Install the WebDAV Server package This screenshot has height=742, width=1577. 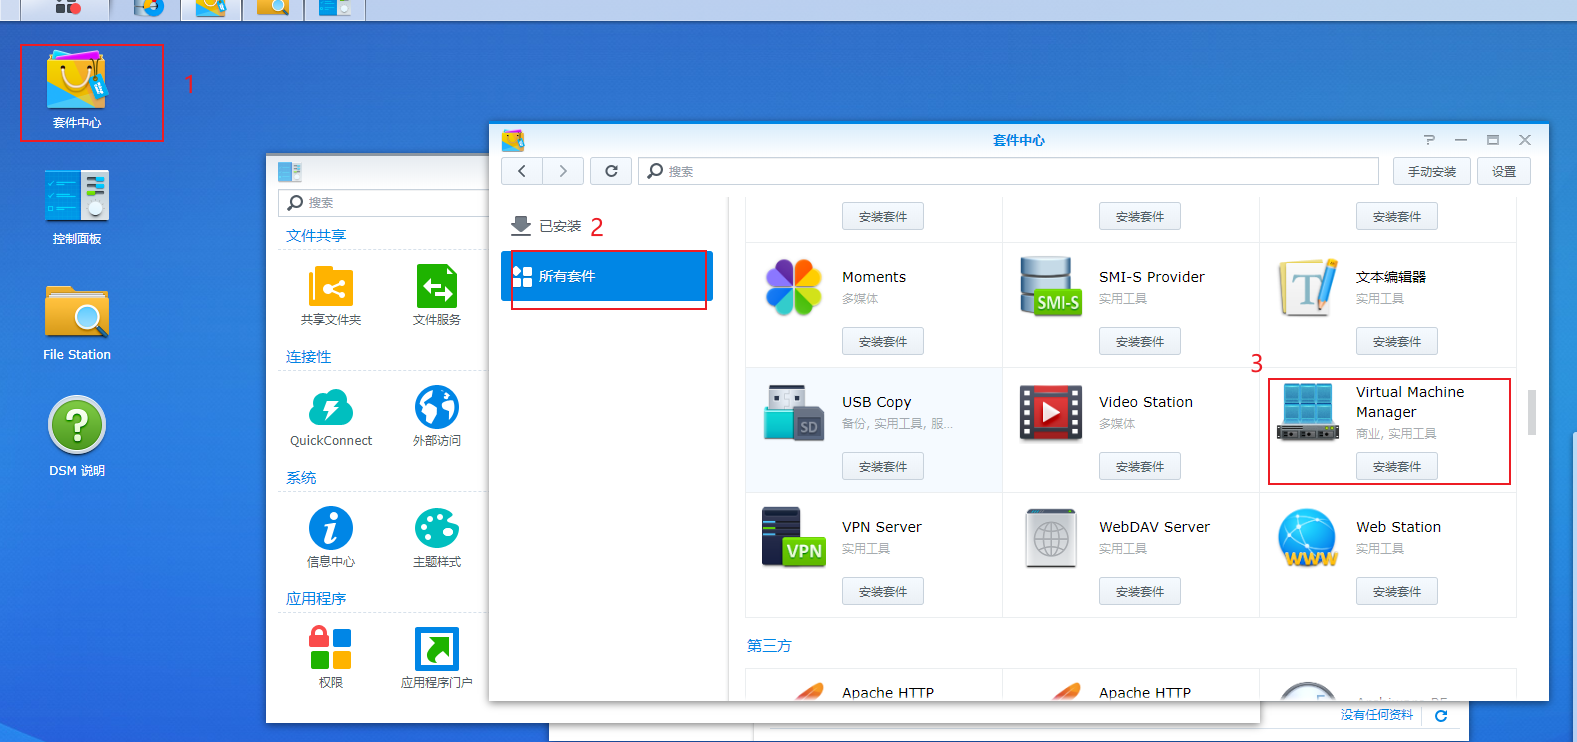tap(1140, 591)
